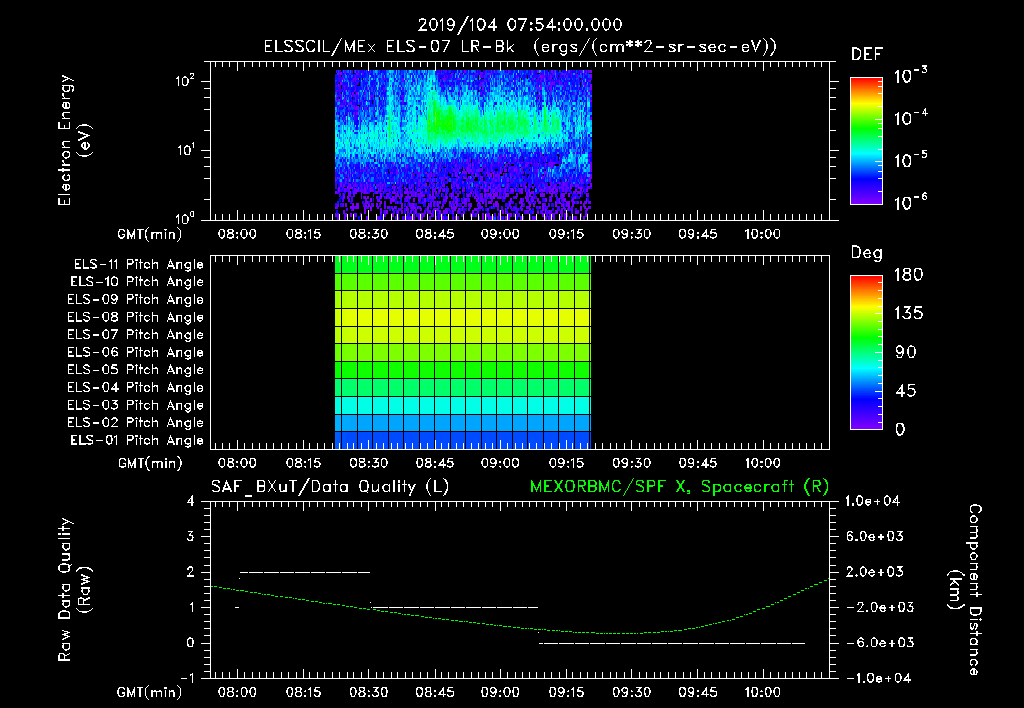The image size is (1024, 708).
Task: Click the Component Distance (km) axis label
Action: (965, 590)
